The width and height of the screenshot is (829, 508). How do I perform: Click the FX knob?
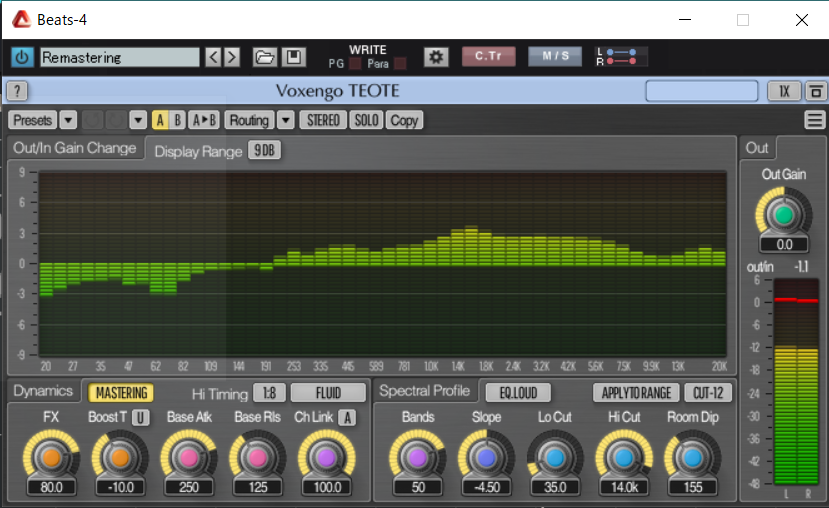[x=51, y=457]
